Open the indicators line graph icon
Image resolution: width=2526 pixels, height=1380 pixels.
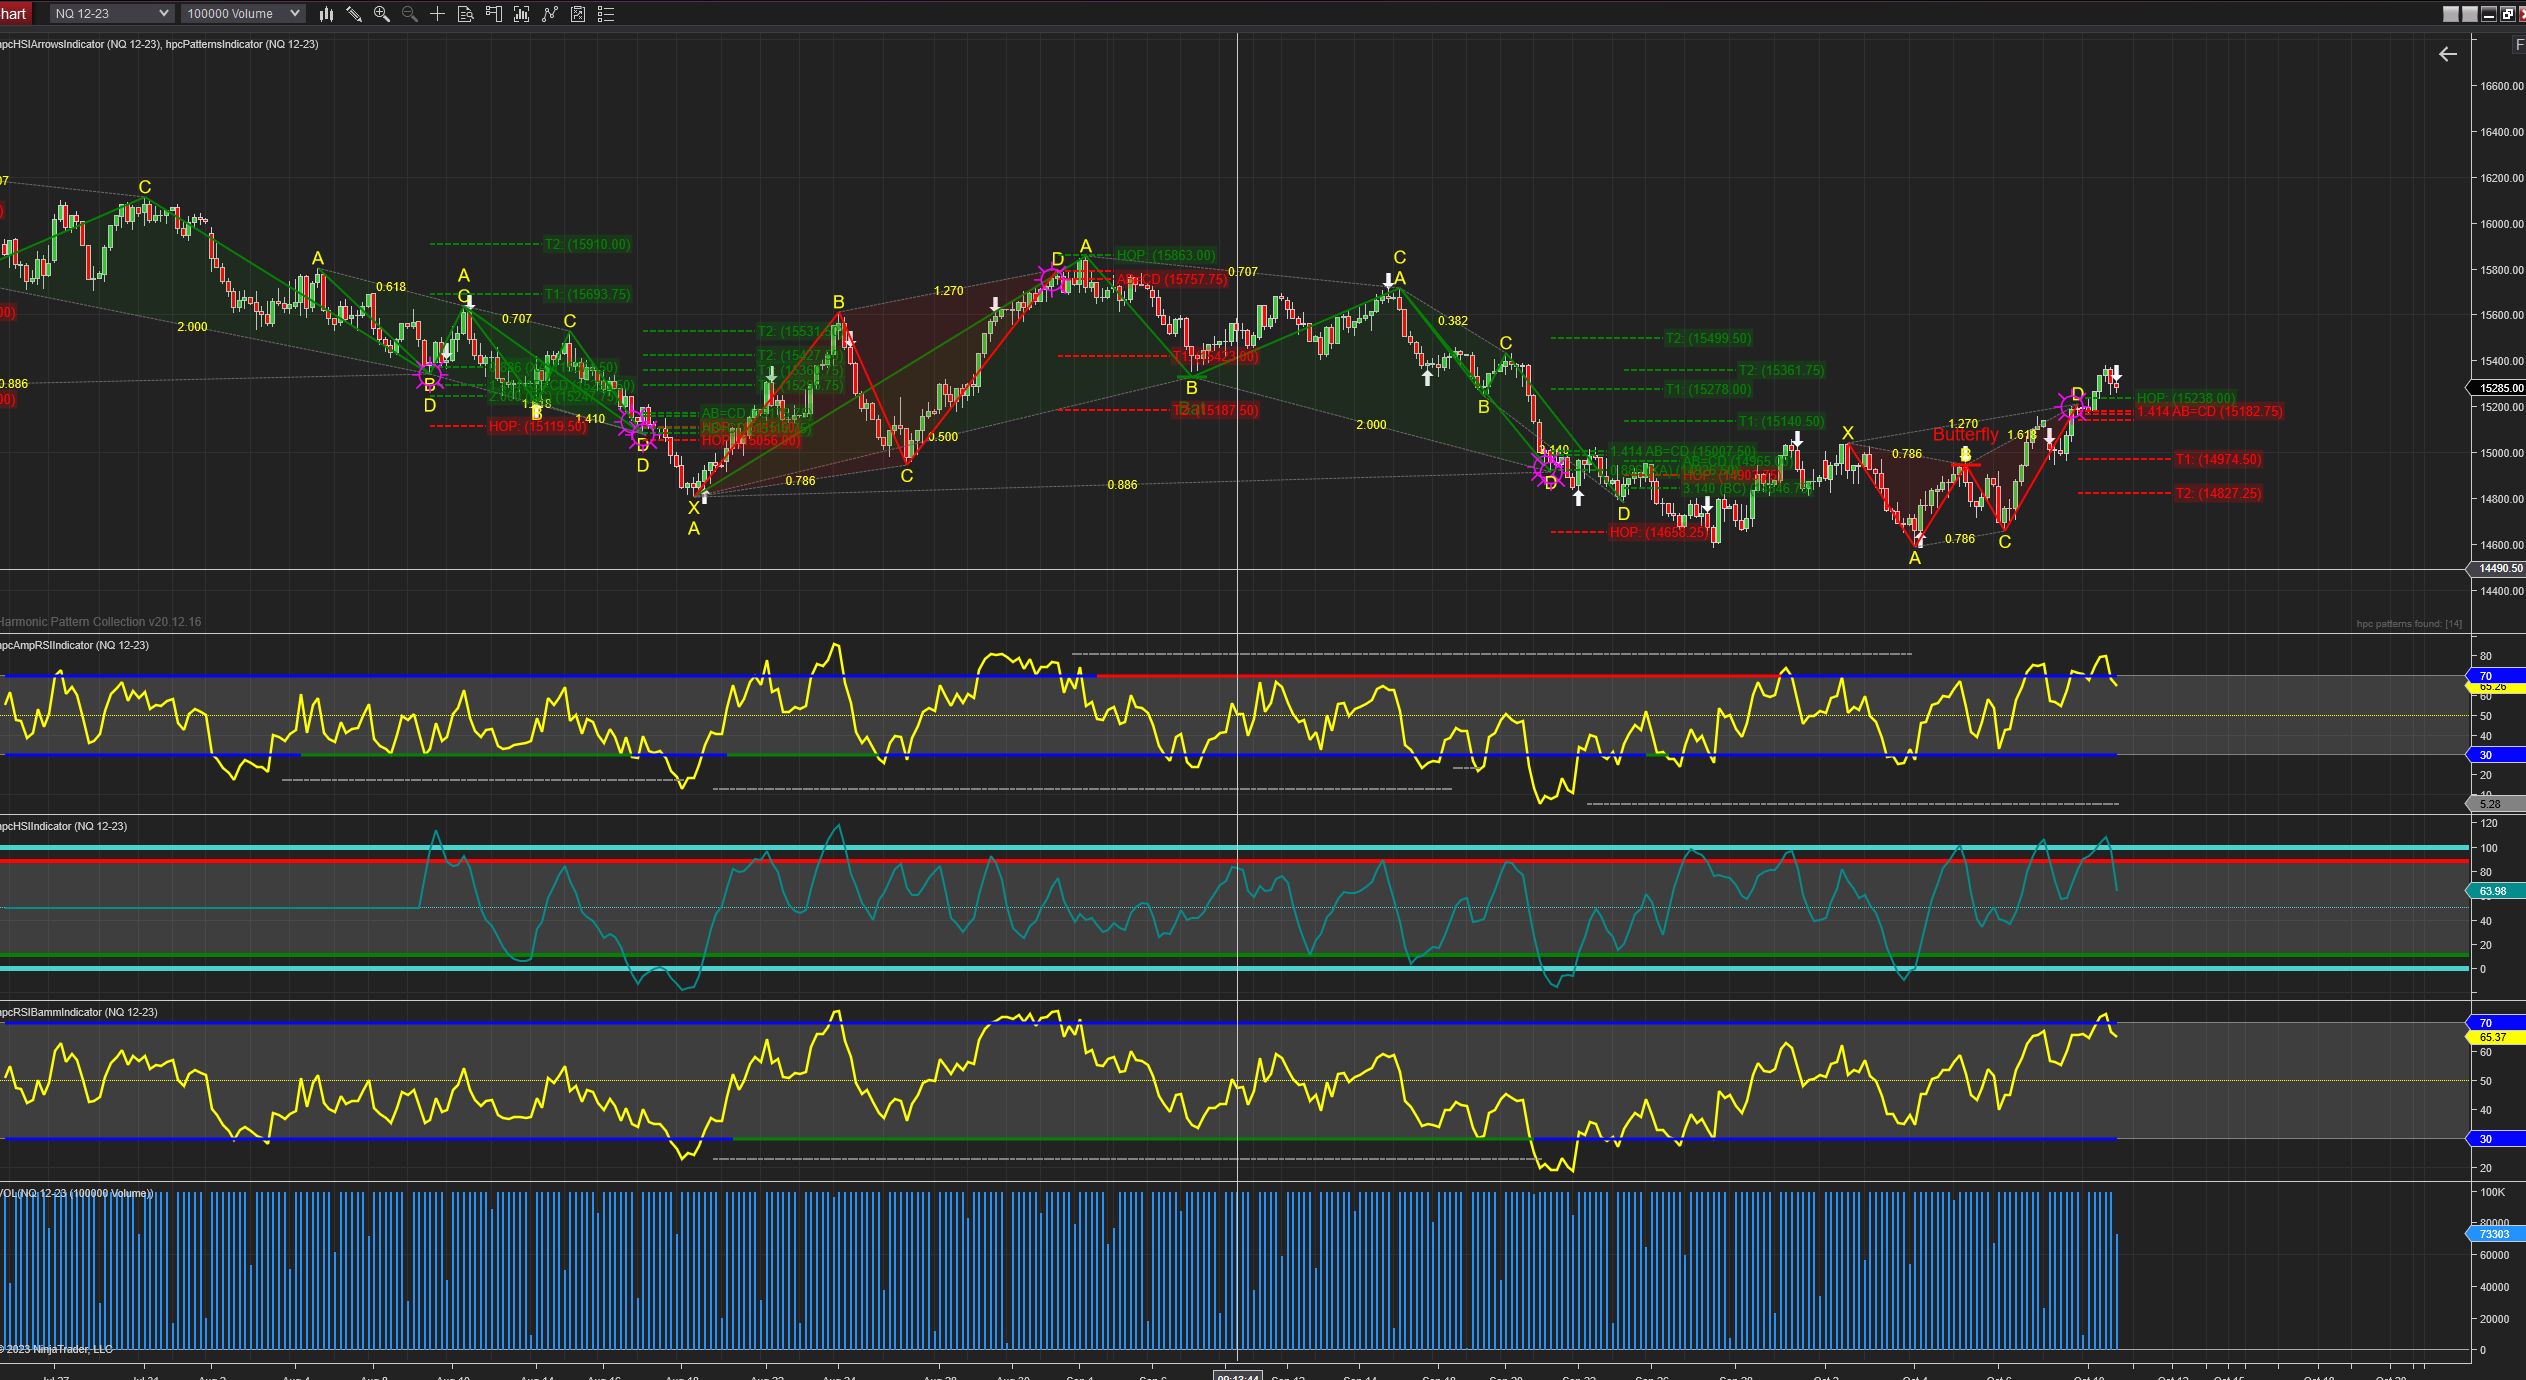549,14
